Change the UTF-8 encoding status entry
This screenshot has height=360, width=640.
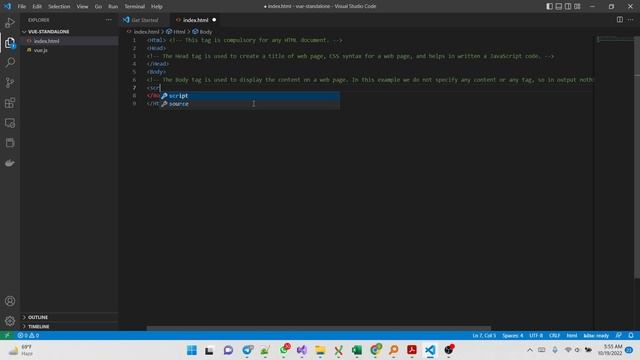(x=536, y=335)
